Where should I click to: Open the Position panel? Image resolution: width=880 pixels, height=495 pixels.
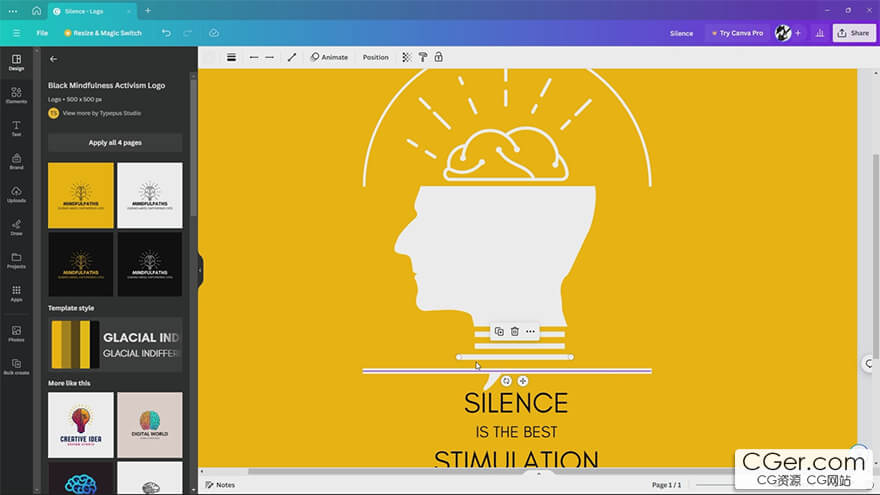coord(375,57)
